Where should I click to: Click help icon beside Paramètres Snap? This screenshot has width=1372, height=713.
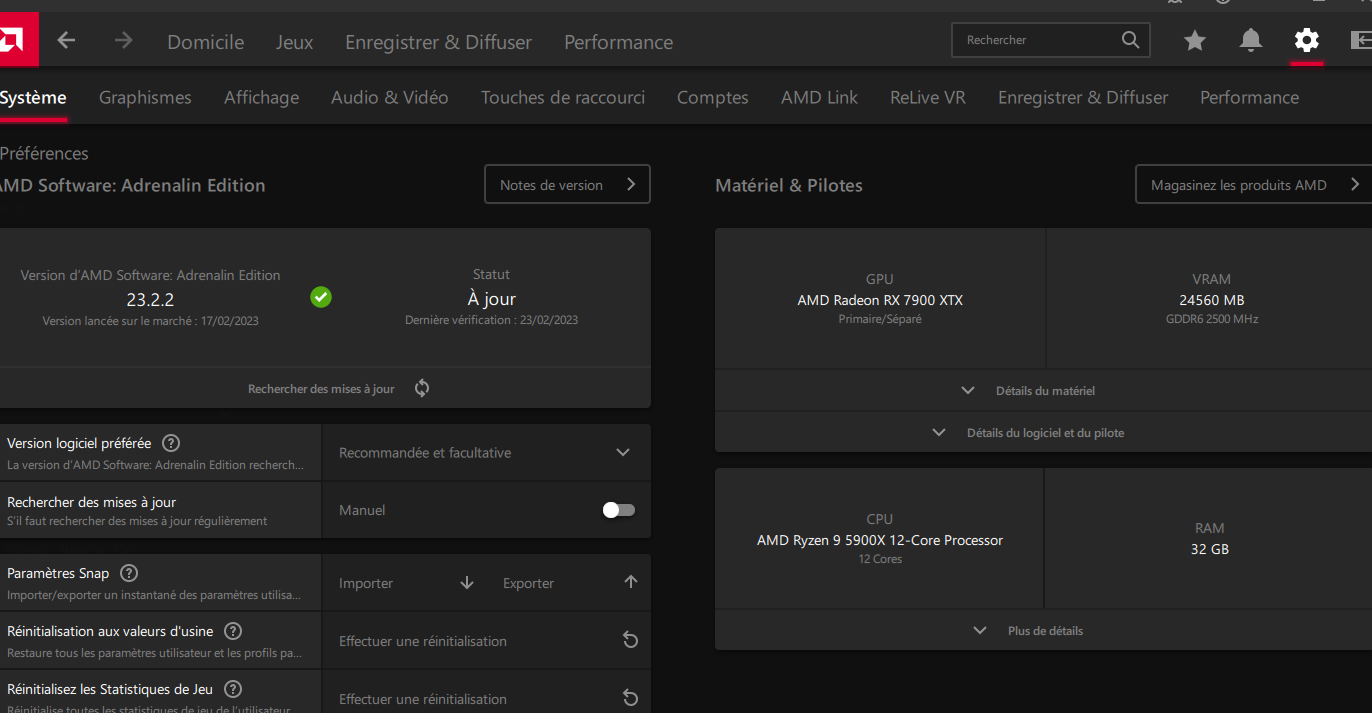[x=129, y=574]
